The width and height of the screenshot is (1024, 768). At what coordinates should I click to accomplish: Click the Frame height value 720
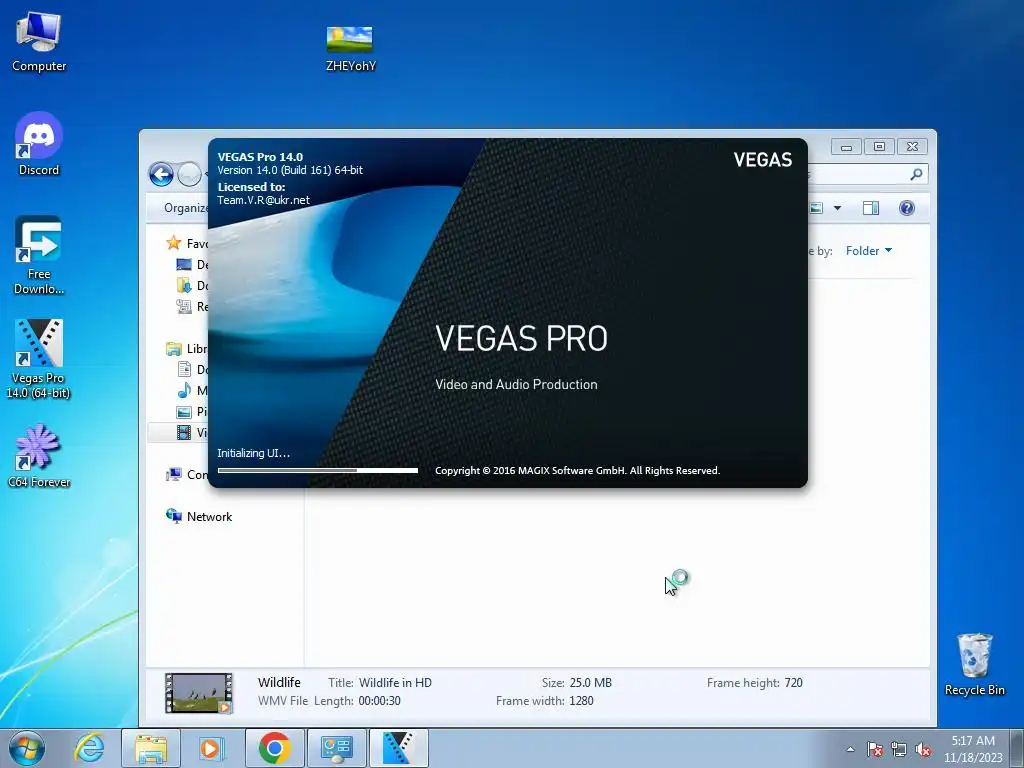[x=793, y=683]
